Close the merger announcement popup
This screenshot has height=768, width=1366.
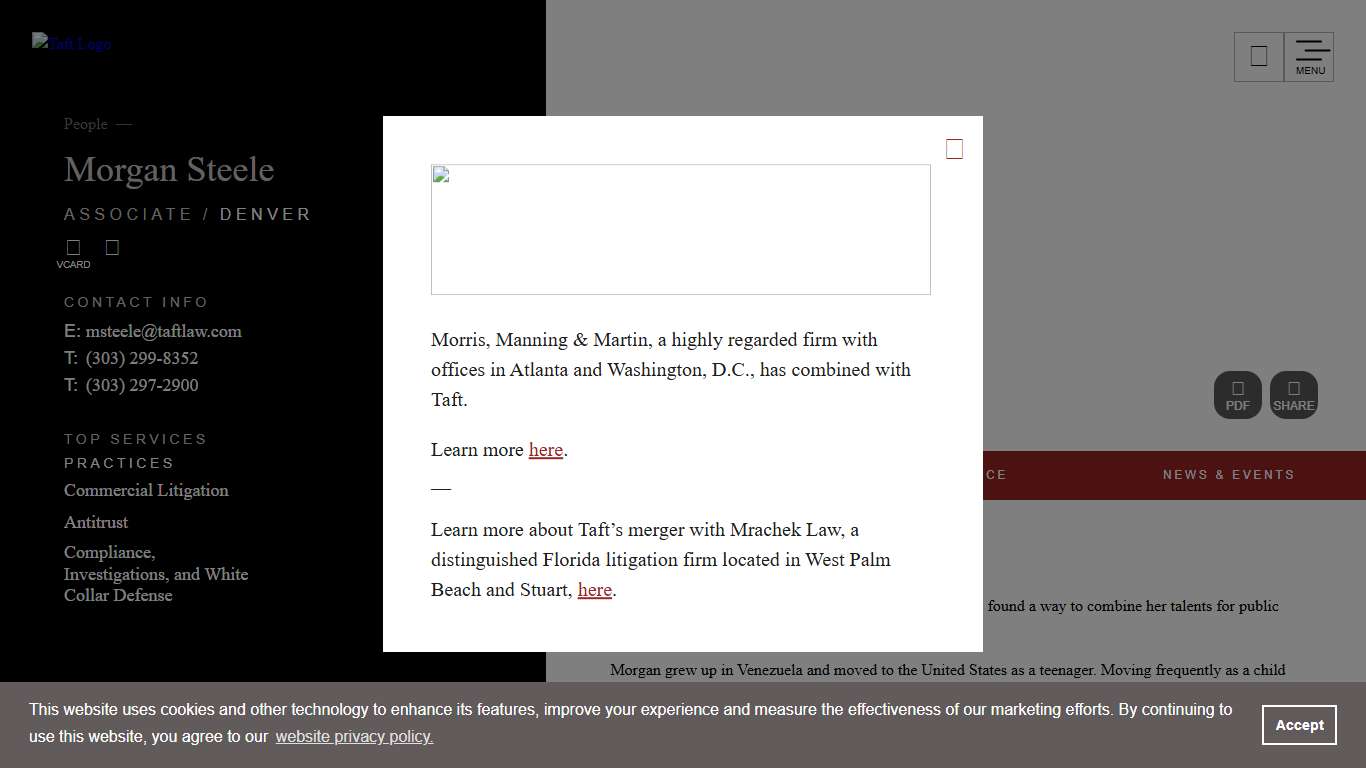coord(954,149)
